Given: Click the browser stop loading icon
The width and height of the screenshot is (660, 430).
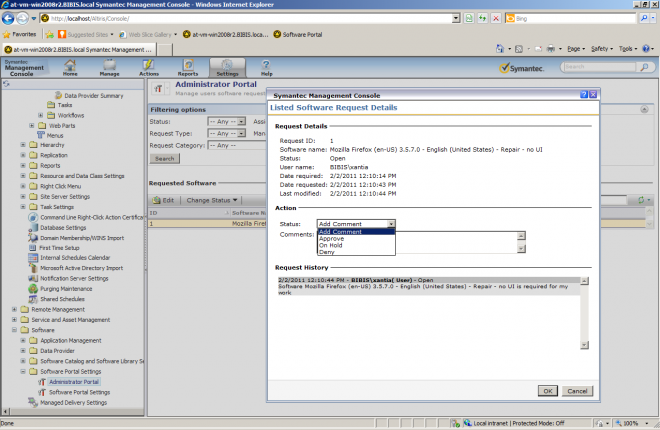Looking at the screenshot, I should click(496, 19).
